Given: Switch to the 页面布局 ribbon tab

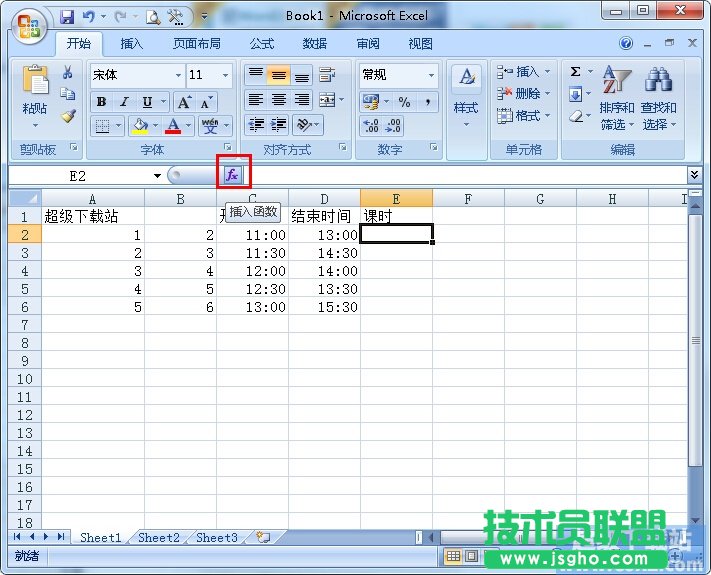Looking at the screenshot, I should point(197,44).
